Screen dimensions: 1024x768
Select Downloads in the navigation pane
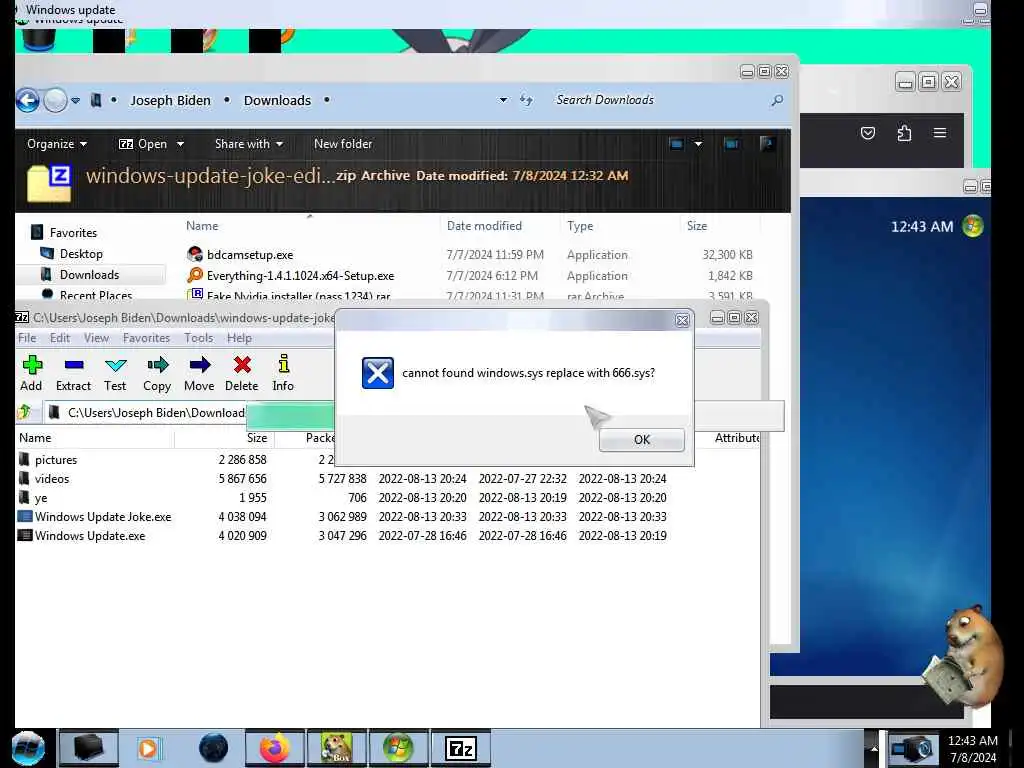coord(89,274)
